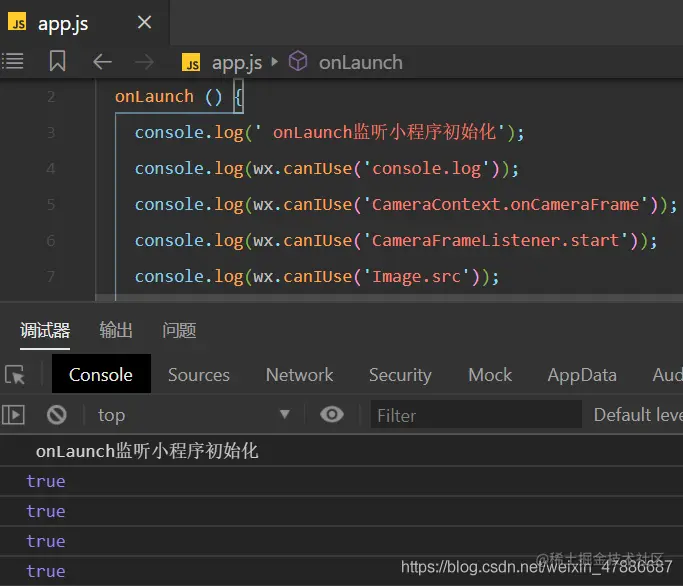Open the Sources devtools tab
The height and width of the screenshot is (586, 683).
pyautogui.click(x=199, y=375)
